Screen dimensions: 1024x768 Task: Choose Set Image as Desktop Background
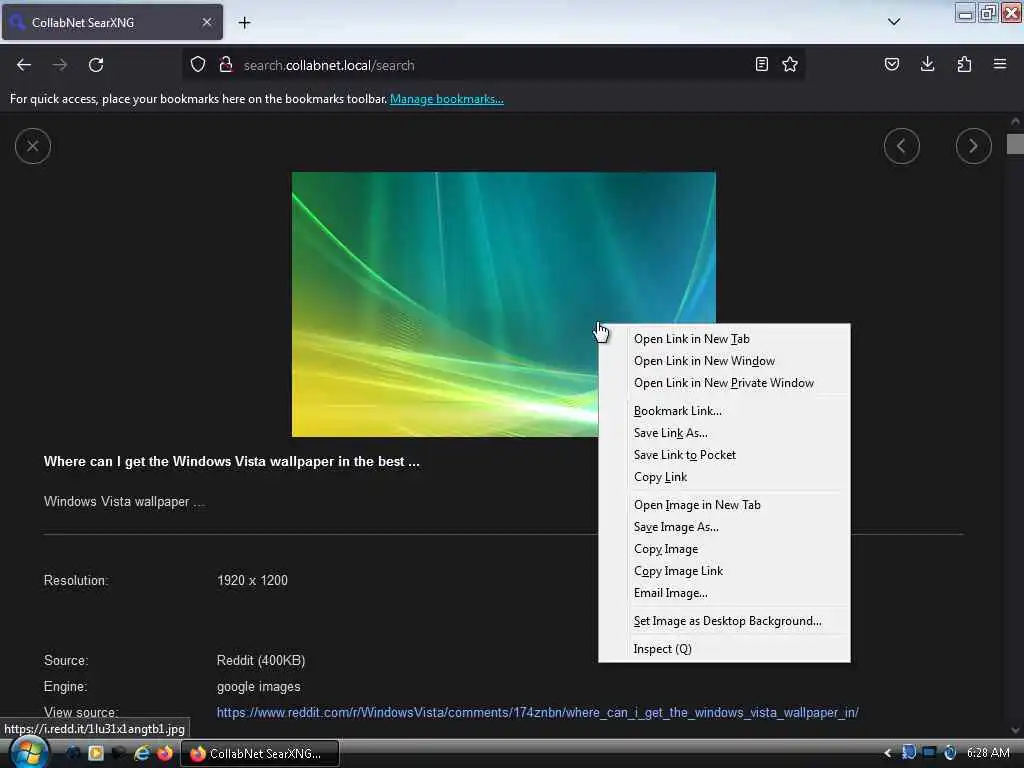point(724,622)
